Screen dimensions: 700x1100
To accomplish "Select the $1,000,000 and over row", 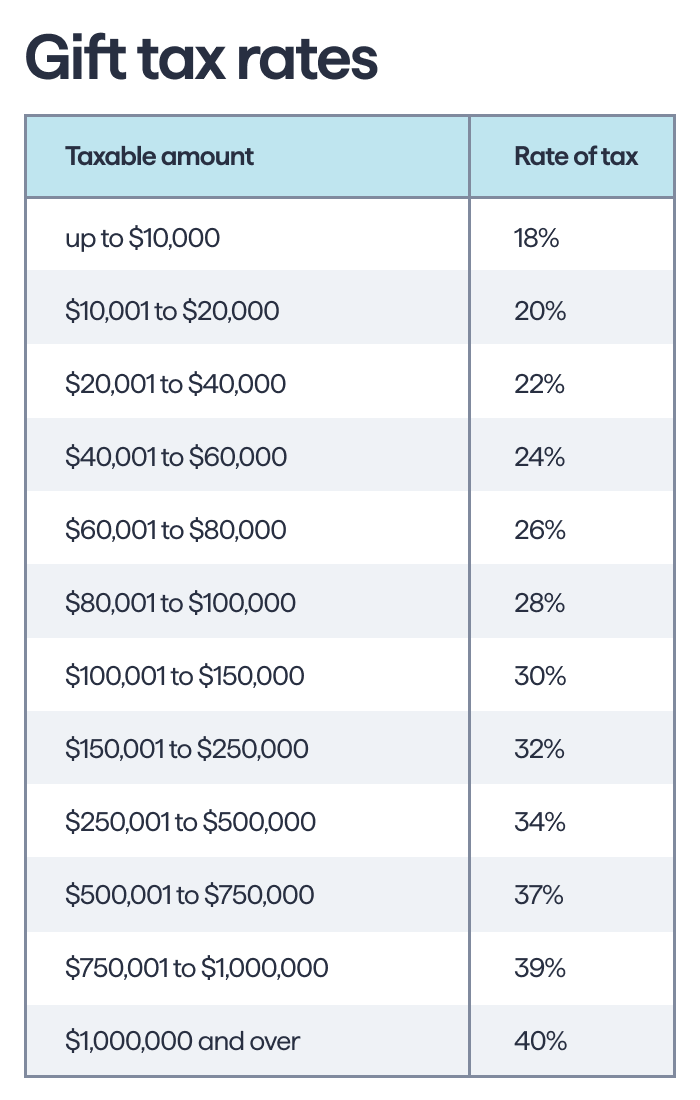I will (x=350, y=1038).
